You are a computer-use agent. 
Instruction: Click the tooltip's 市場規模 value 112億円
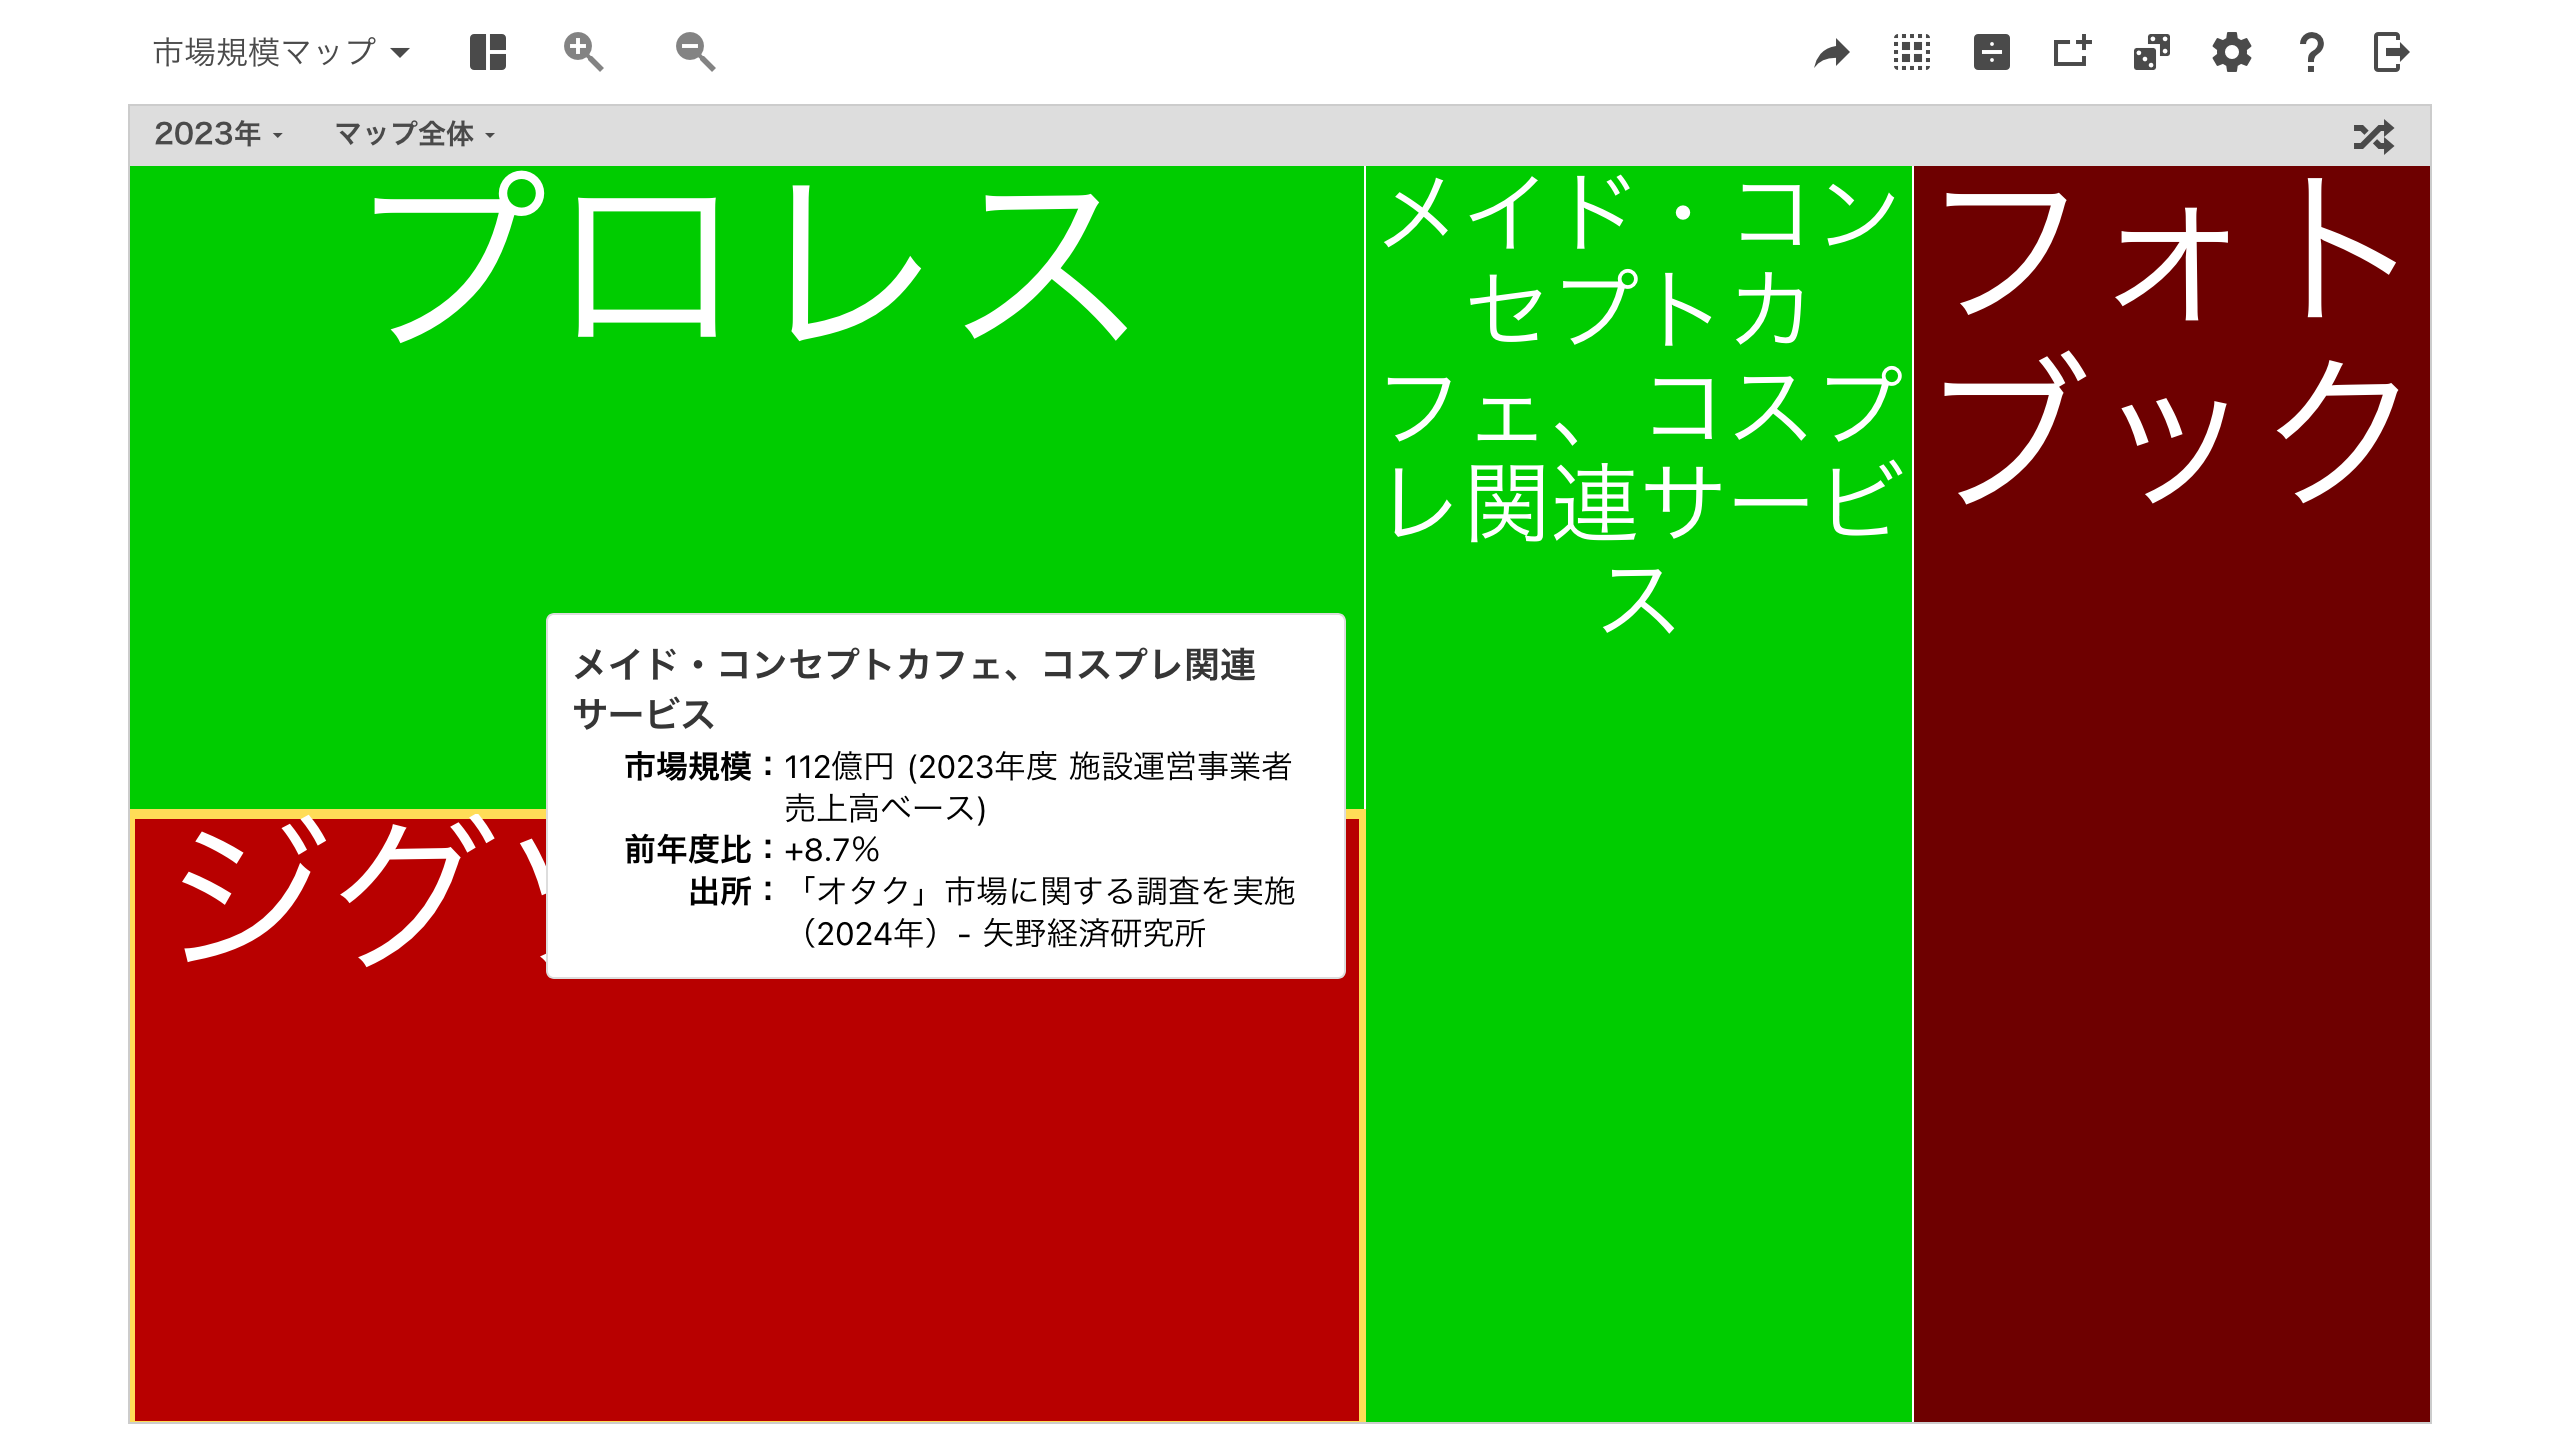click(1038, 787)
